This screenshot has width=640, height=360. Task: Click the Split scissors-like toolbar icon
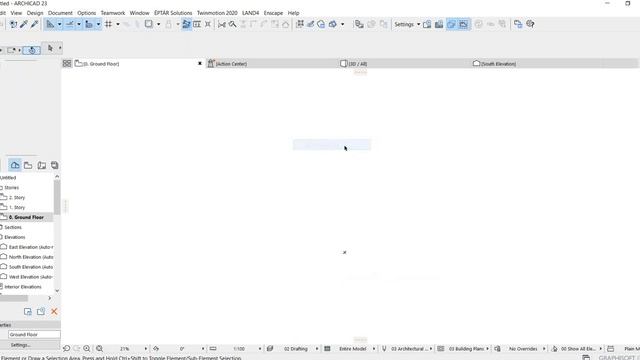point(222,24)
